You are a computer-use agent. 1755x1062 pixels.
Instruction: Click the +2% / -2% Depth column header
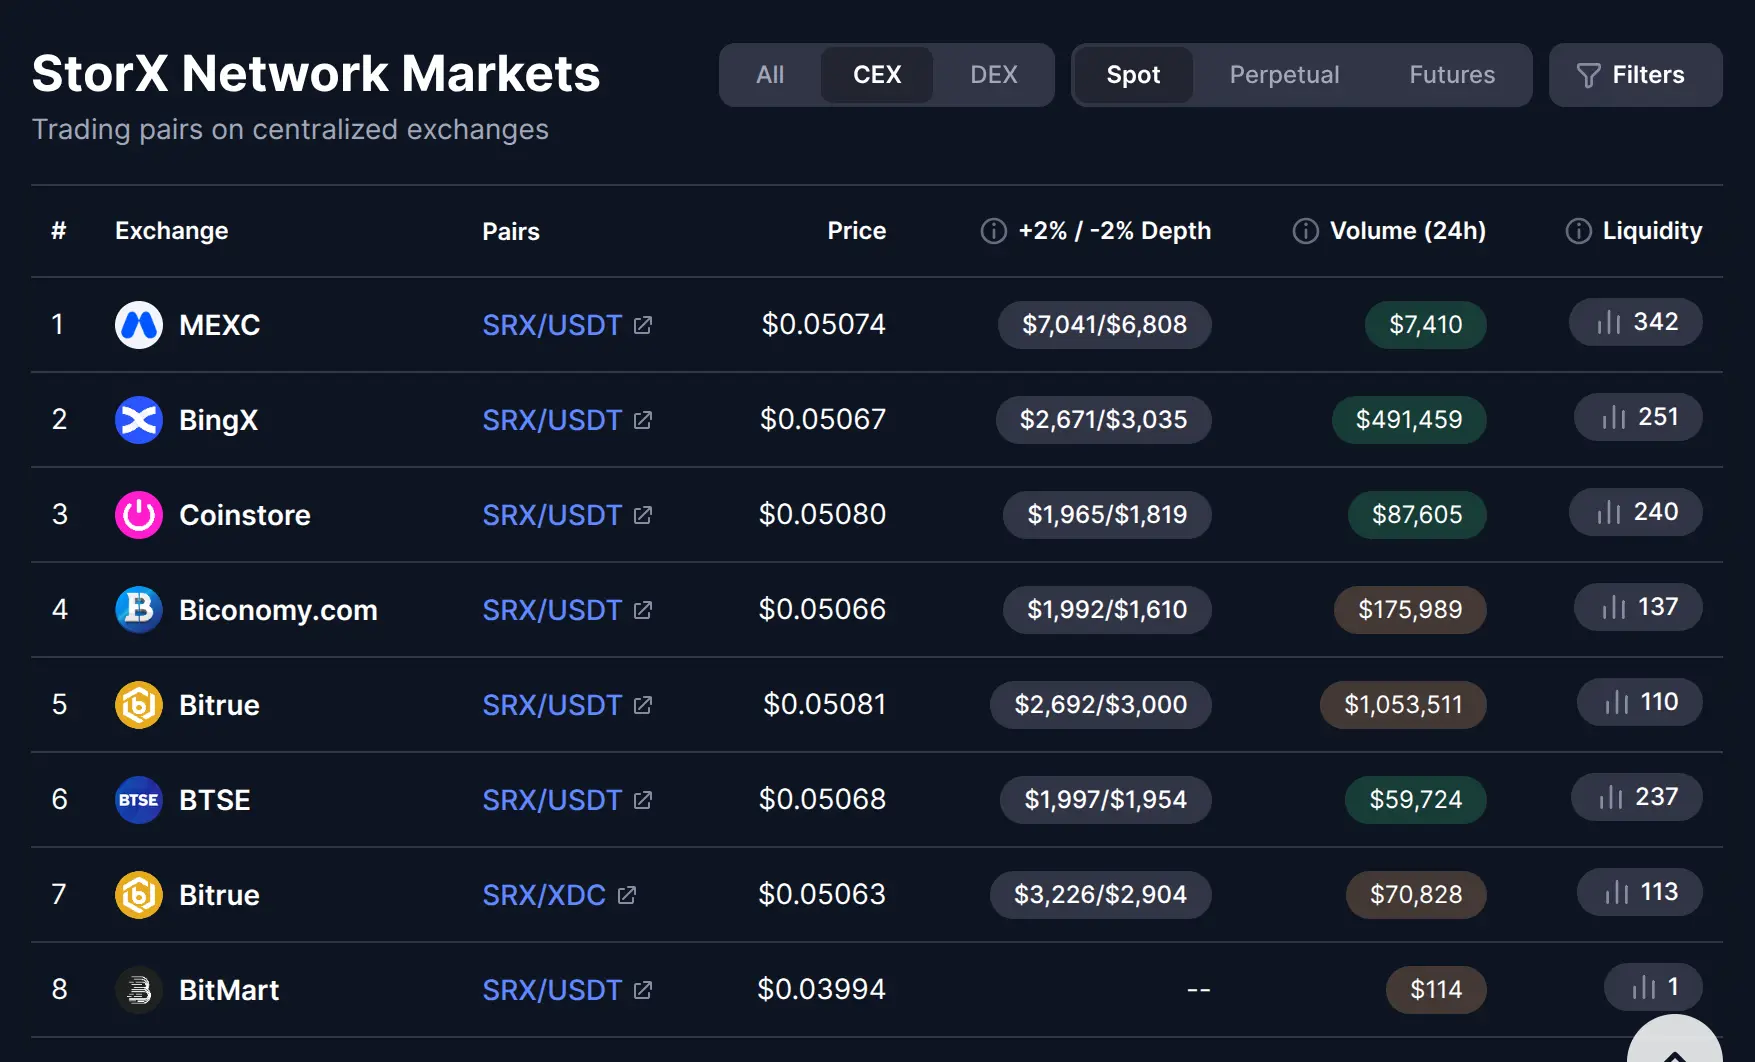point(1114,231)
